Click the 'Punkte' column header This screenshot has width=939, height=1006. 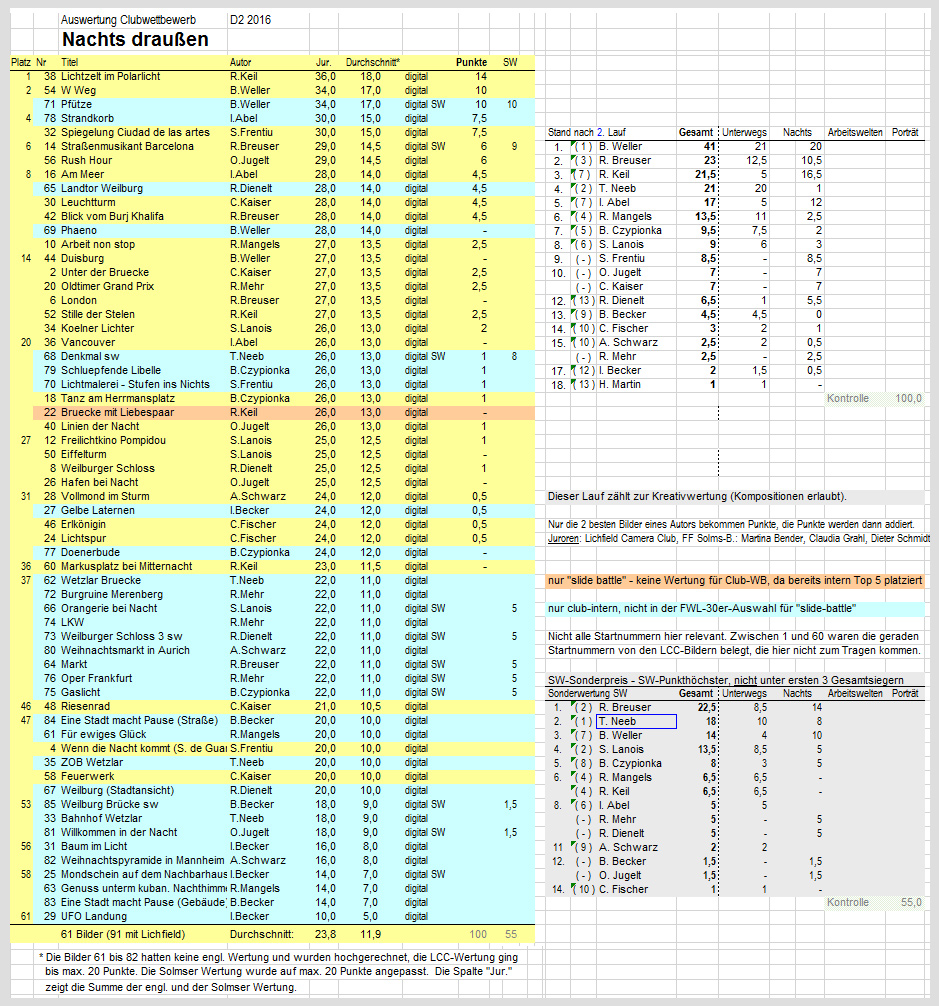click(471, 62)
